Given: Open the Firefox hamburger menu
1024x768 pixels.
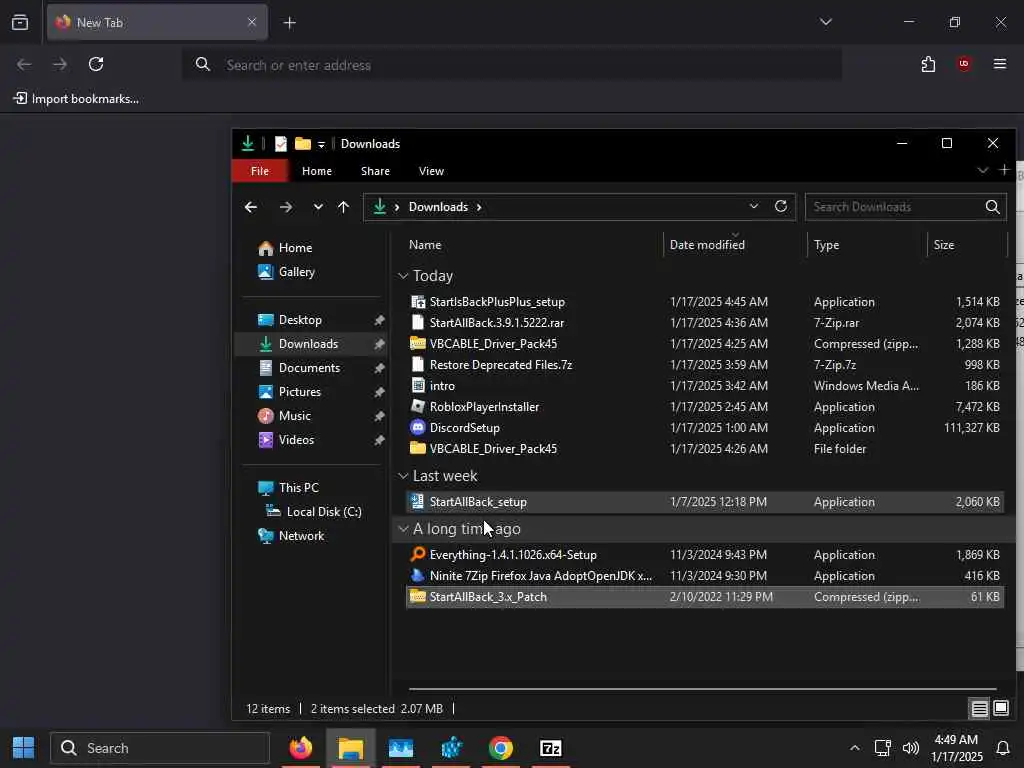Looking at the screenshot, I should coord(1000,63).
